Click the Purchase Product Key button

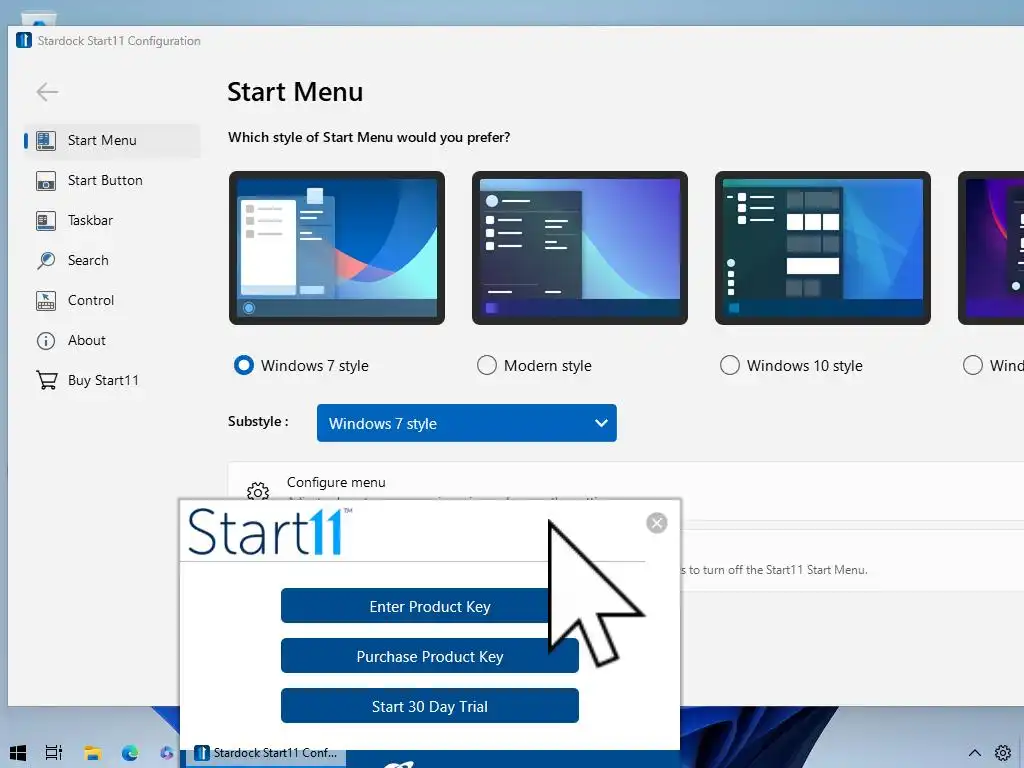(x=430, y=656)
